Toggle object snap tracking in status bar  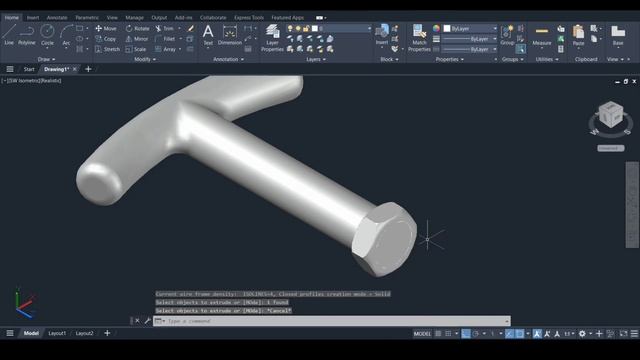pos(509,333)
